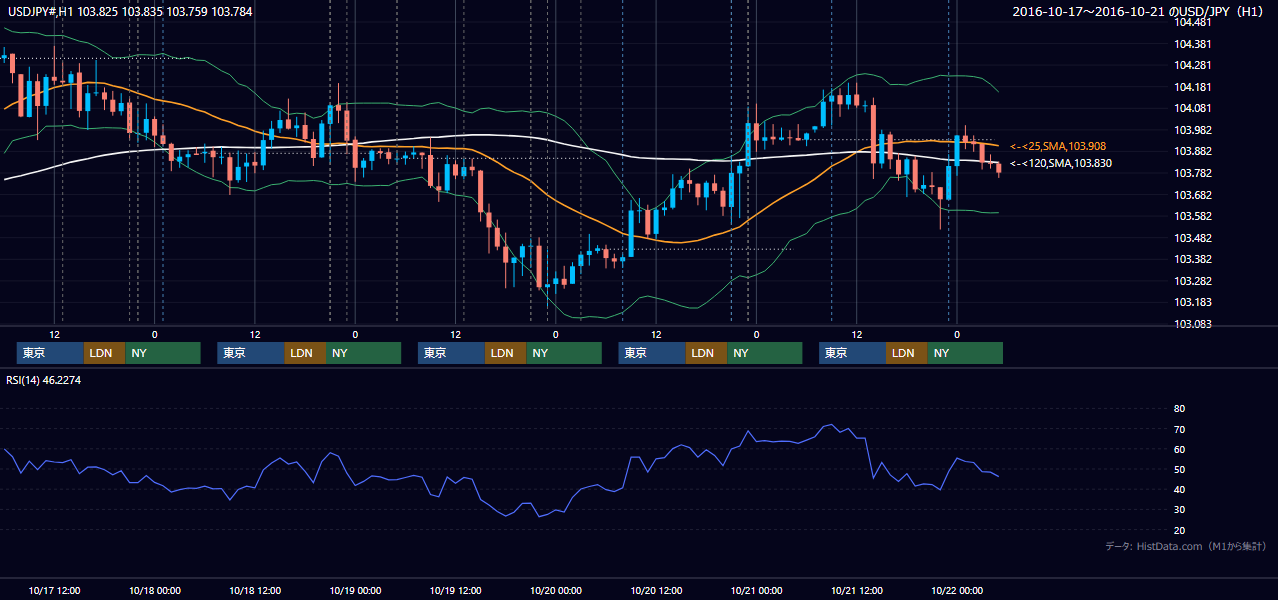Click the 104.381 price axis label

click(1192, 44)
